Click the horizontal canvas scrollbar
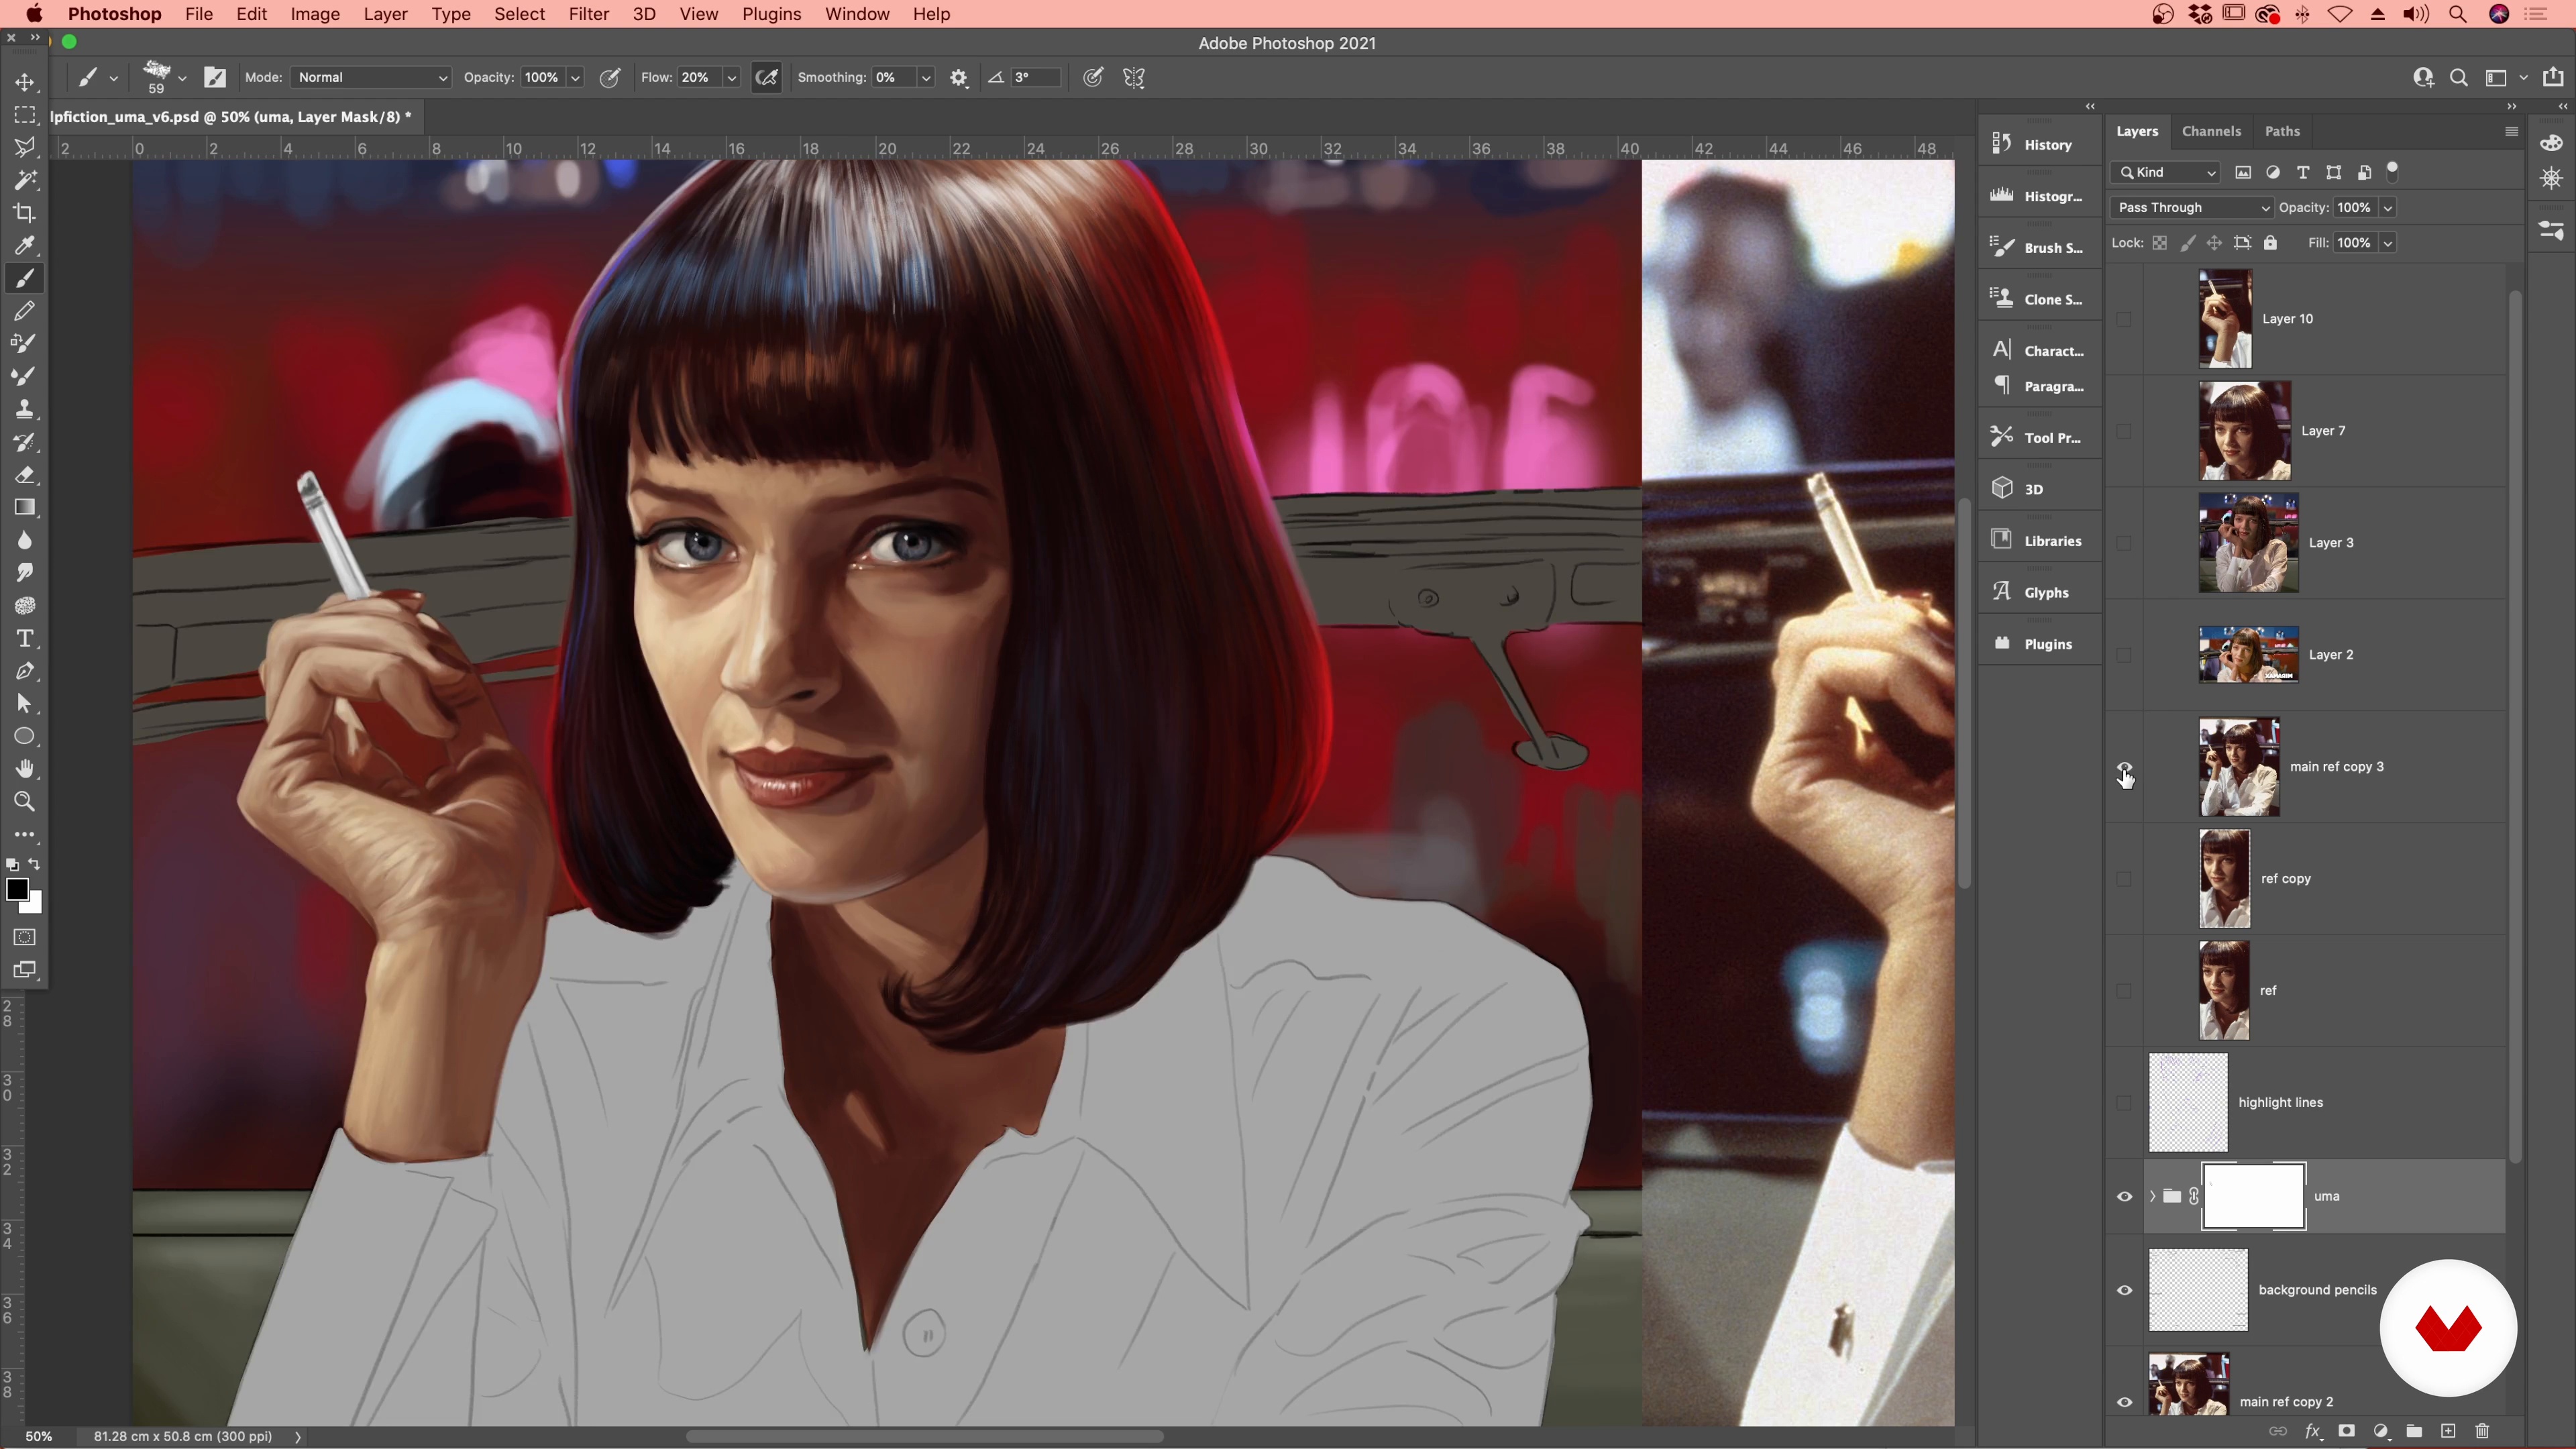2576x1449 pixels. [924, 1436]
